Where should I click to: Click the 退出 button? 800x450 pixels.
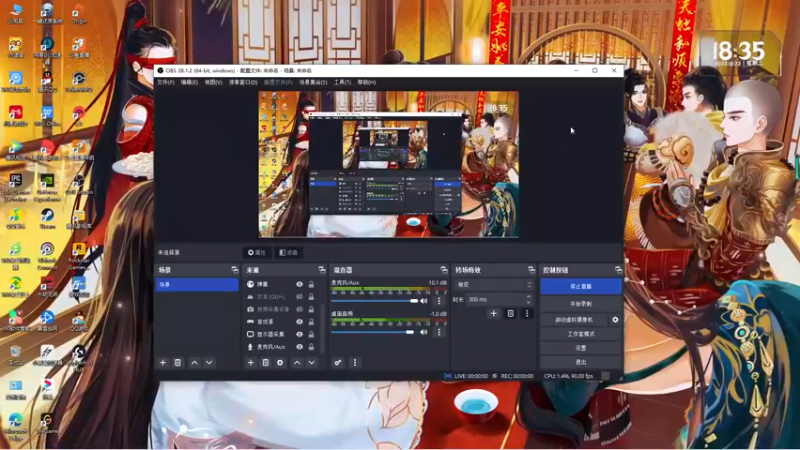[x=581, y=362]
